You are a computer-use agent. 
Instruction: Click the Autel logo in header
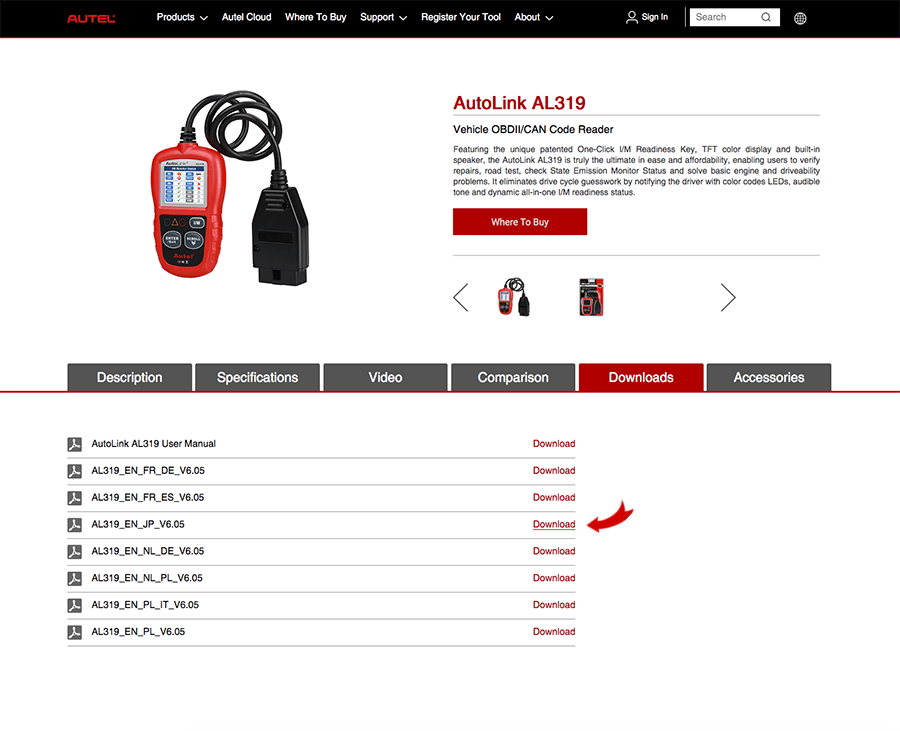tap(91, 18)
